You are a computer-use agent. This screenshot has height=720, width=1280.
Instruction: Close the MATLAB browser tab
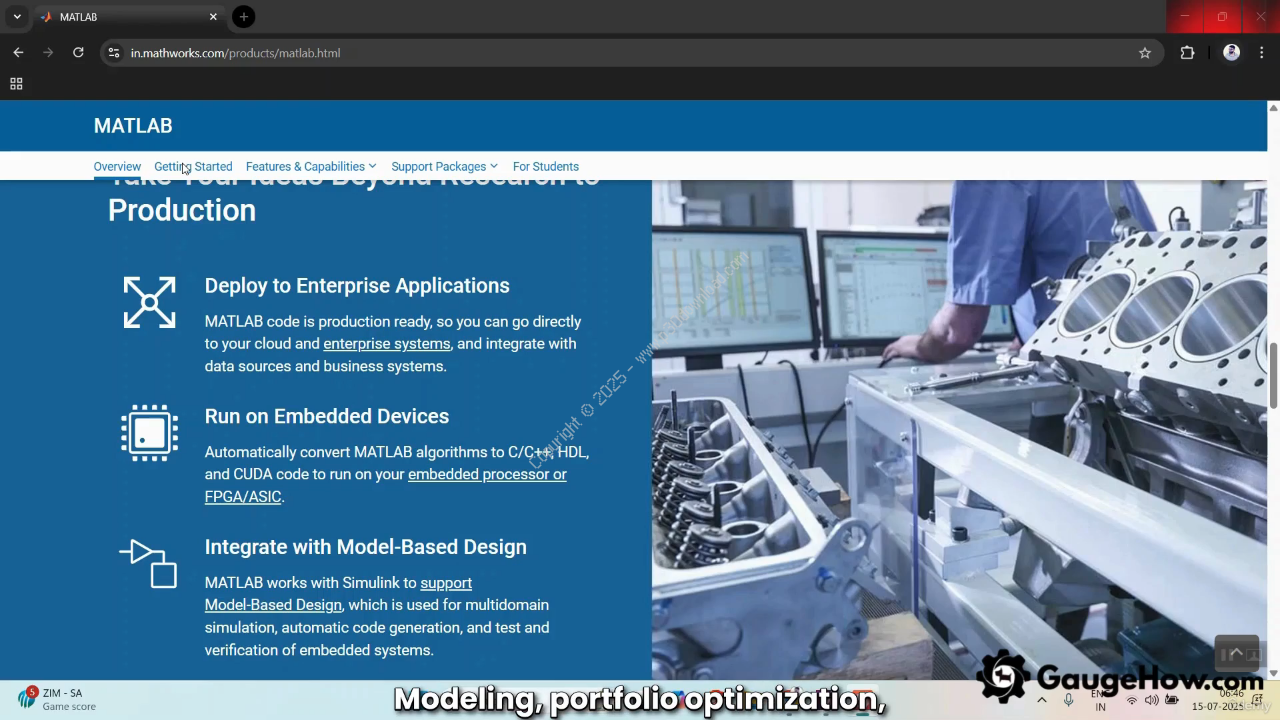click(213, 17)
